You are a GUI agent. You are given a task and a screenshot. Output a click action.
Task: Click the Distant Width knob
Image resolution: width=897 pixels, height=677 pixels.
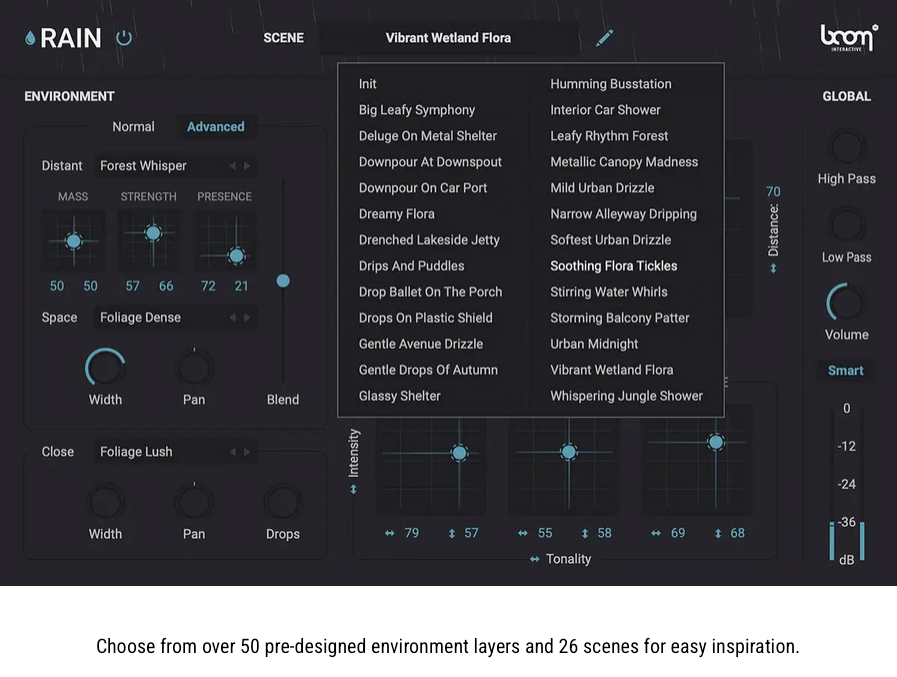pos(105,367)
